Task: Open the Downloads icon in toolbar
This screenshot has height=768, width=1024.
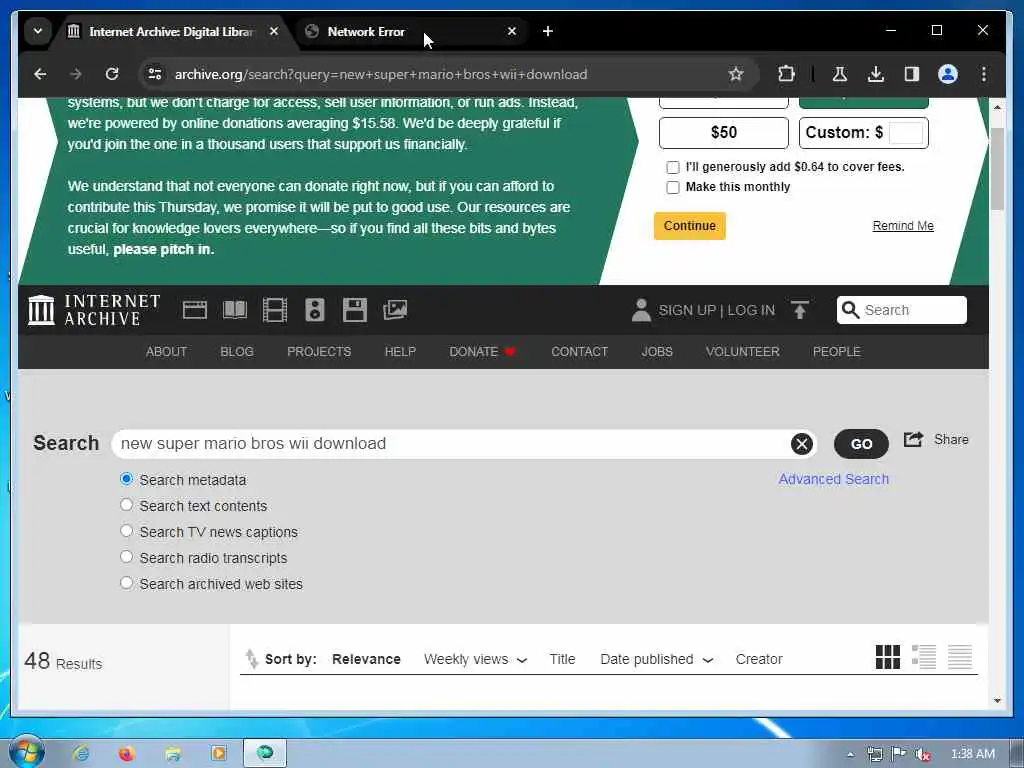Action: coord(876,74)
